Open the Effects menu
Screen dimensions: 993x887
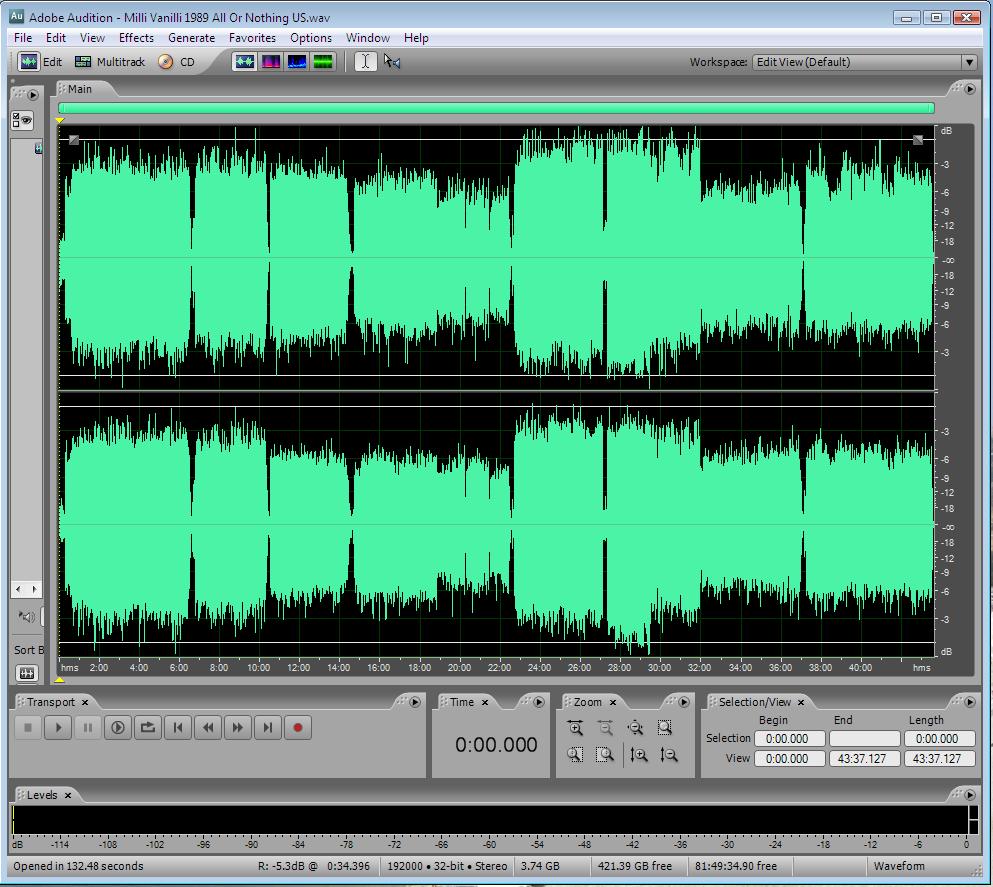pos(136,38)
